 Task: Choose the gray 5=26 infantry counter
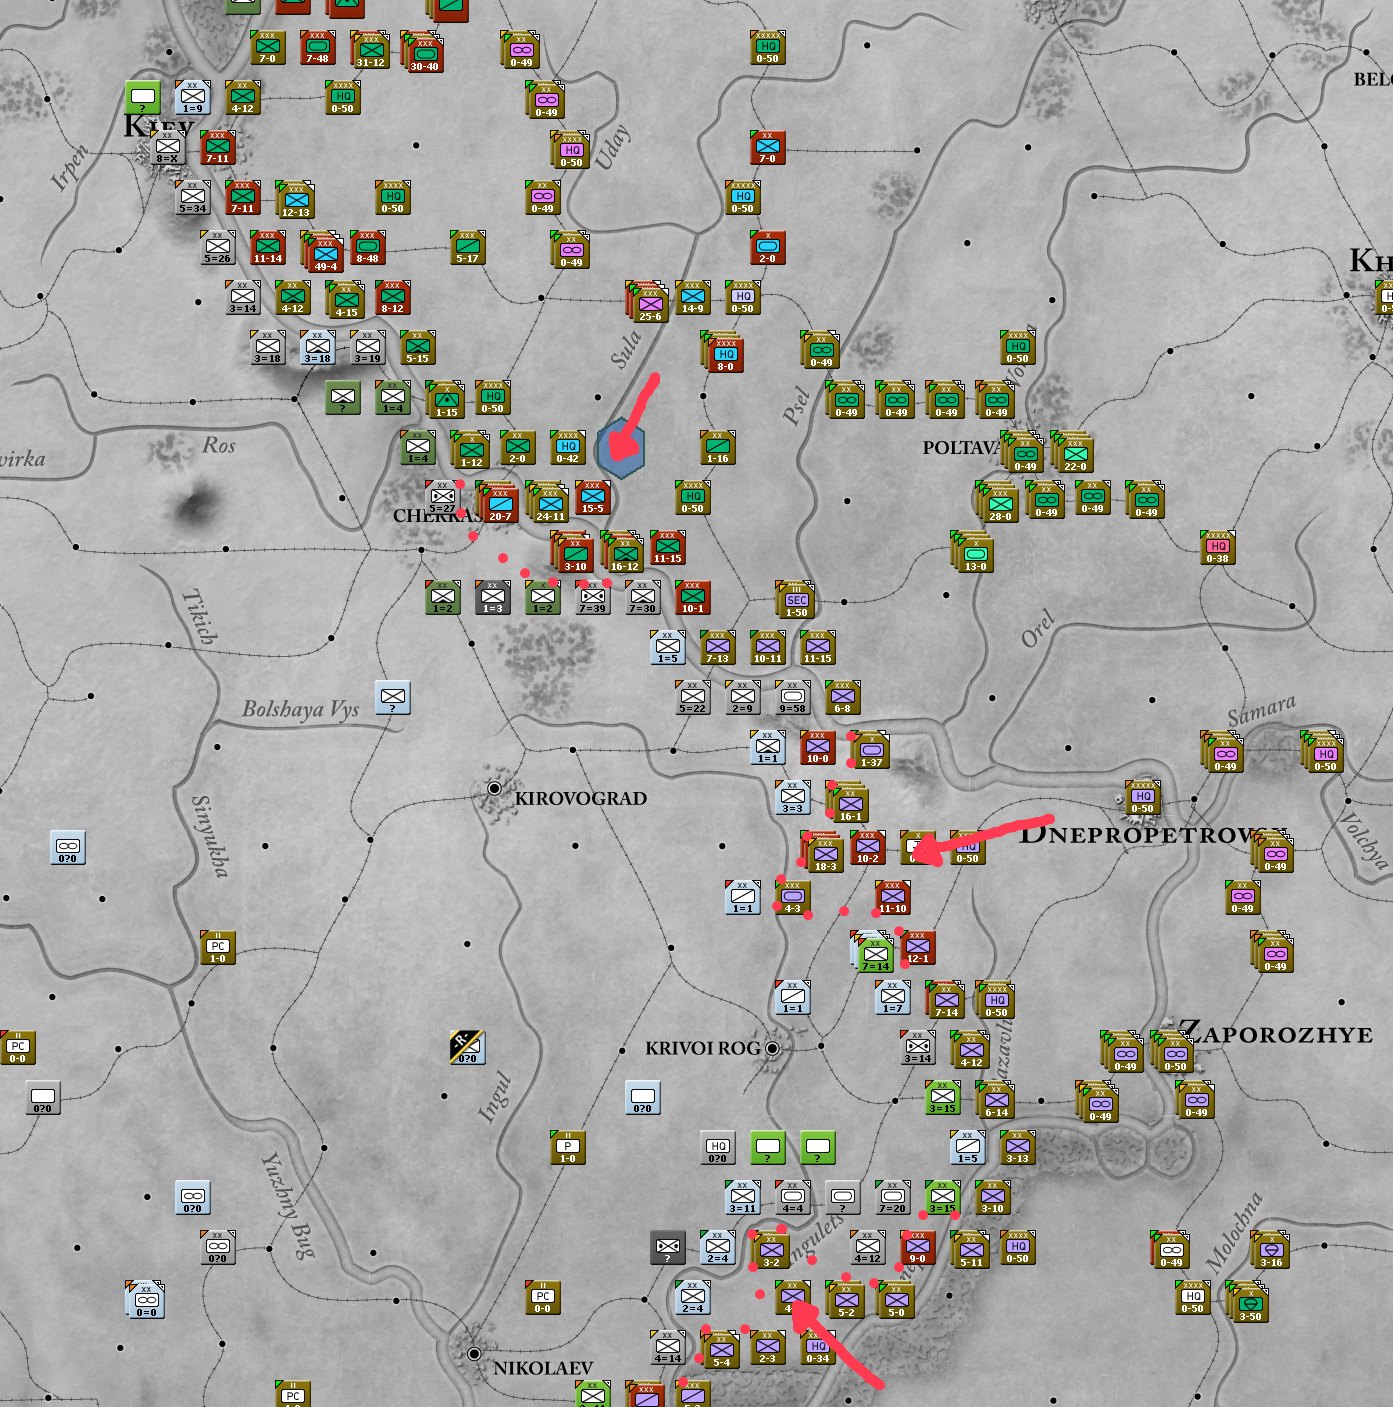coord(217,248)
